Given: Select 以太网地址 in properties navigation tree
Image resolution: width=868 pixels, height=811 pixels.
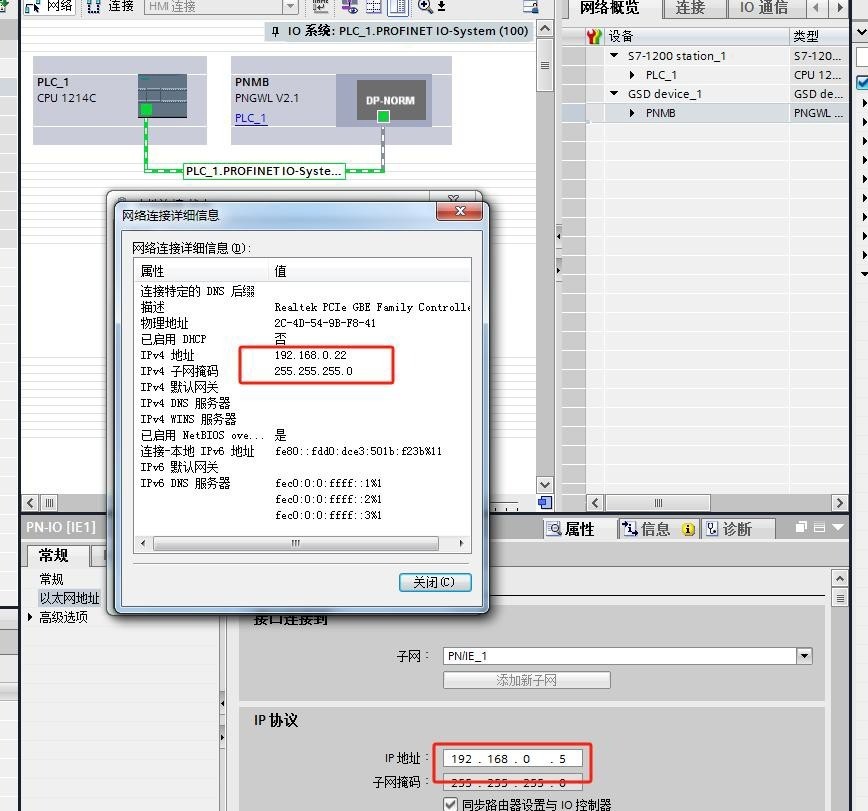Looking at the screenshot, I should 69,598.
